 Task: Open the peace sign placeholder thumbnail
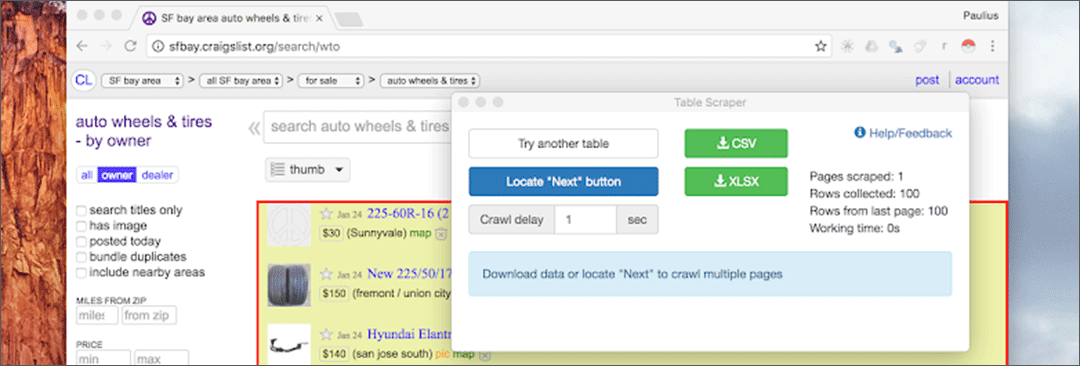click(x=289, y=225)
